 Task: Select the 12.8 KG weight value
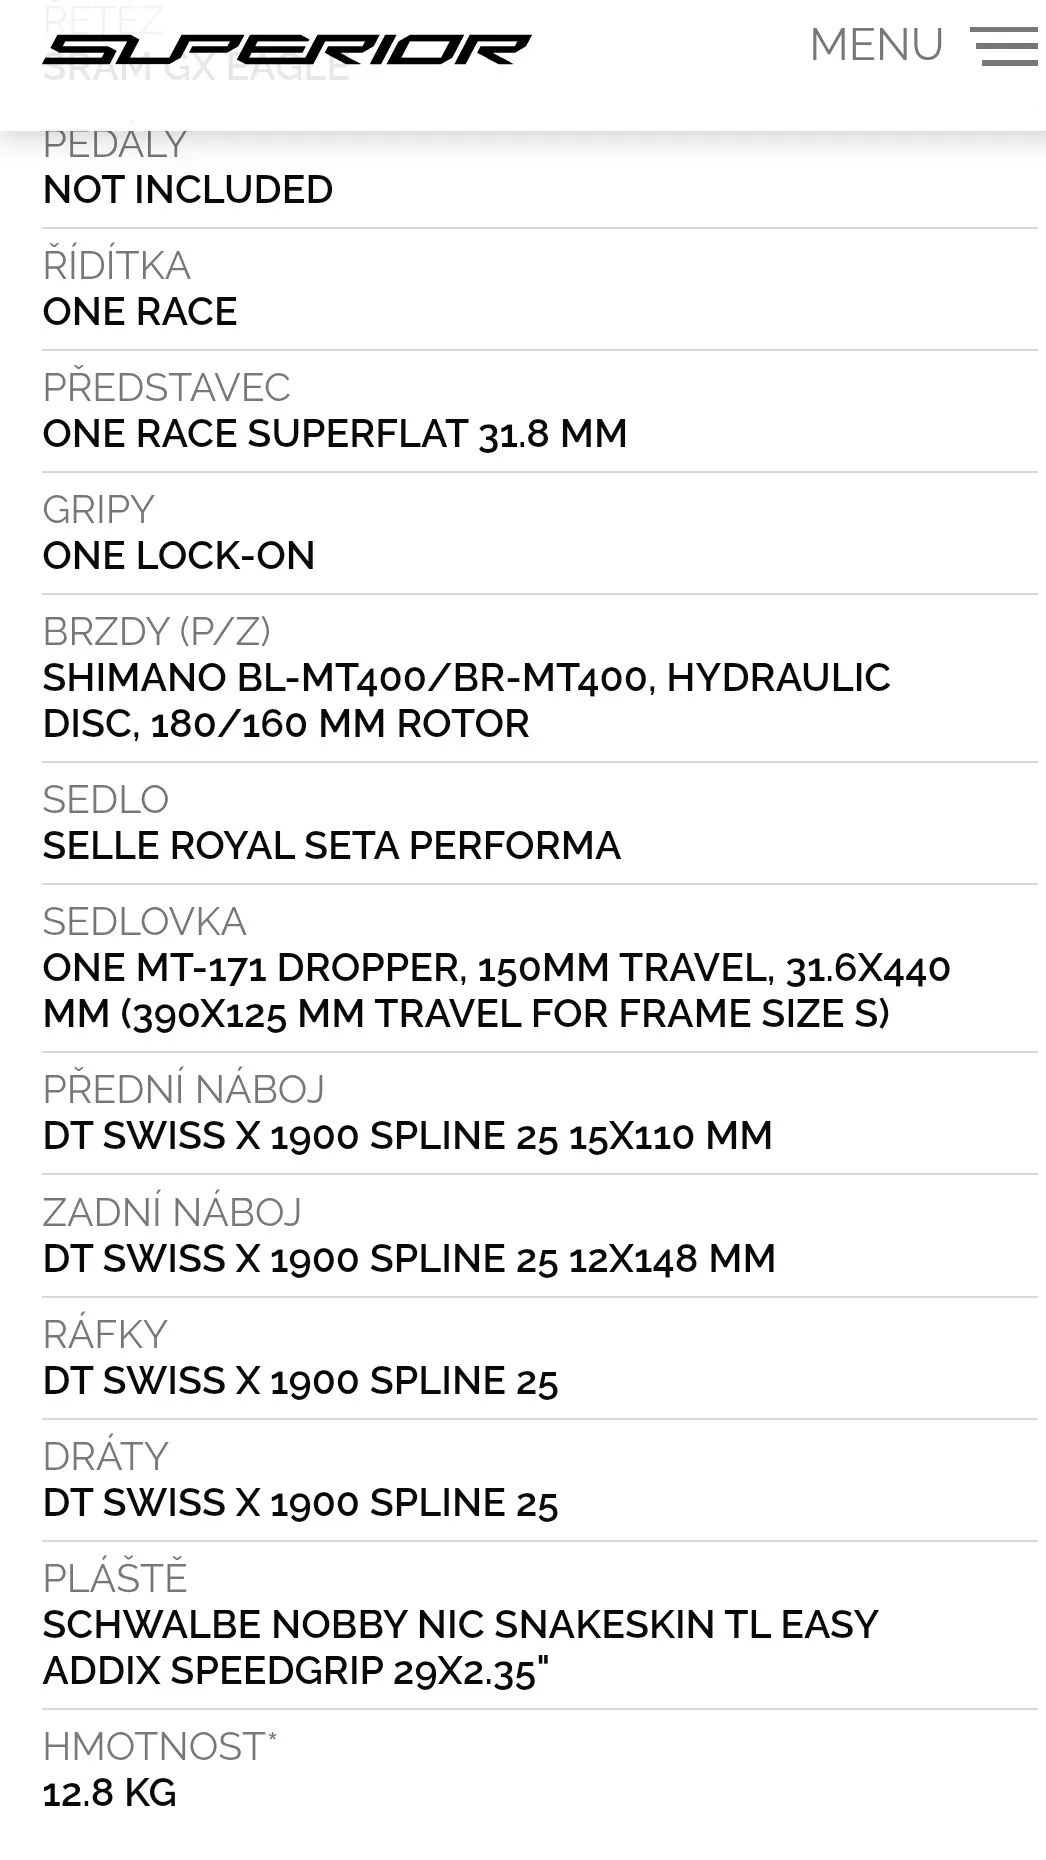[110, 1793]
